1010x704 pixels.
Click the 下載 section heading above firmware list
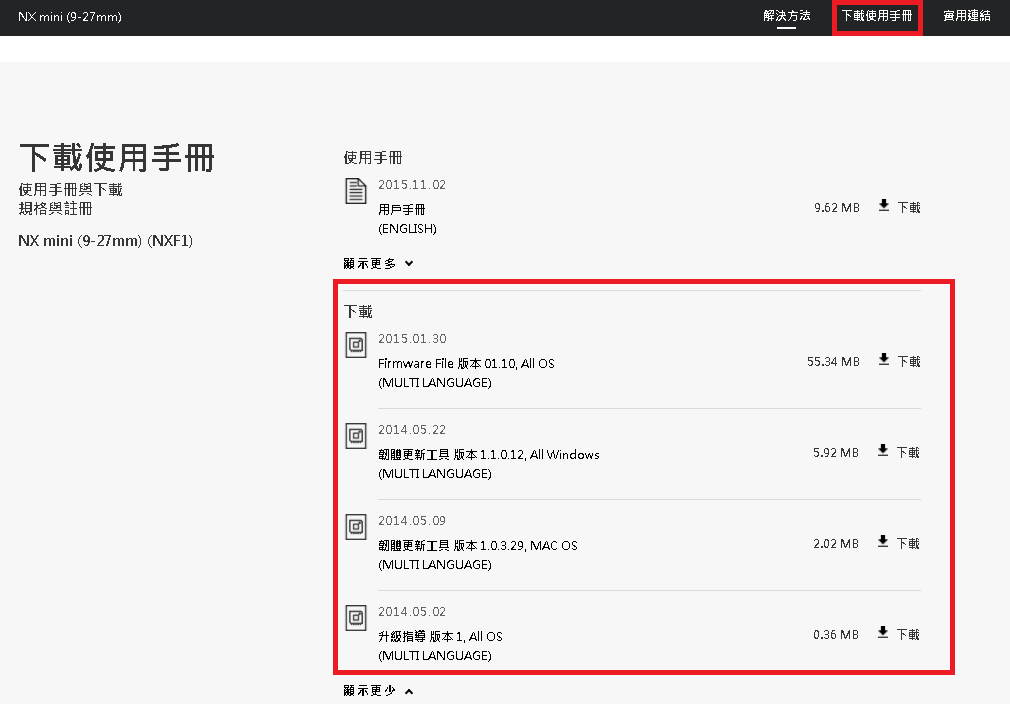point(358,312)
